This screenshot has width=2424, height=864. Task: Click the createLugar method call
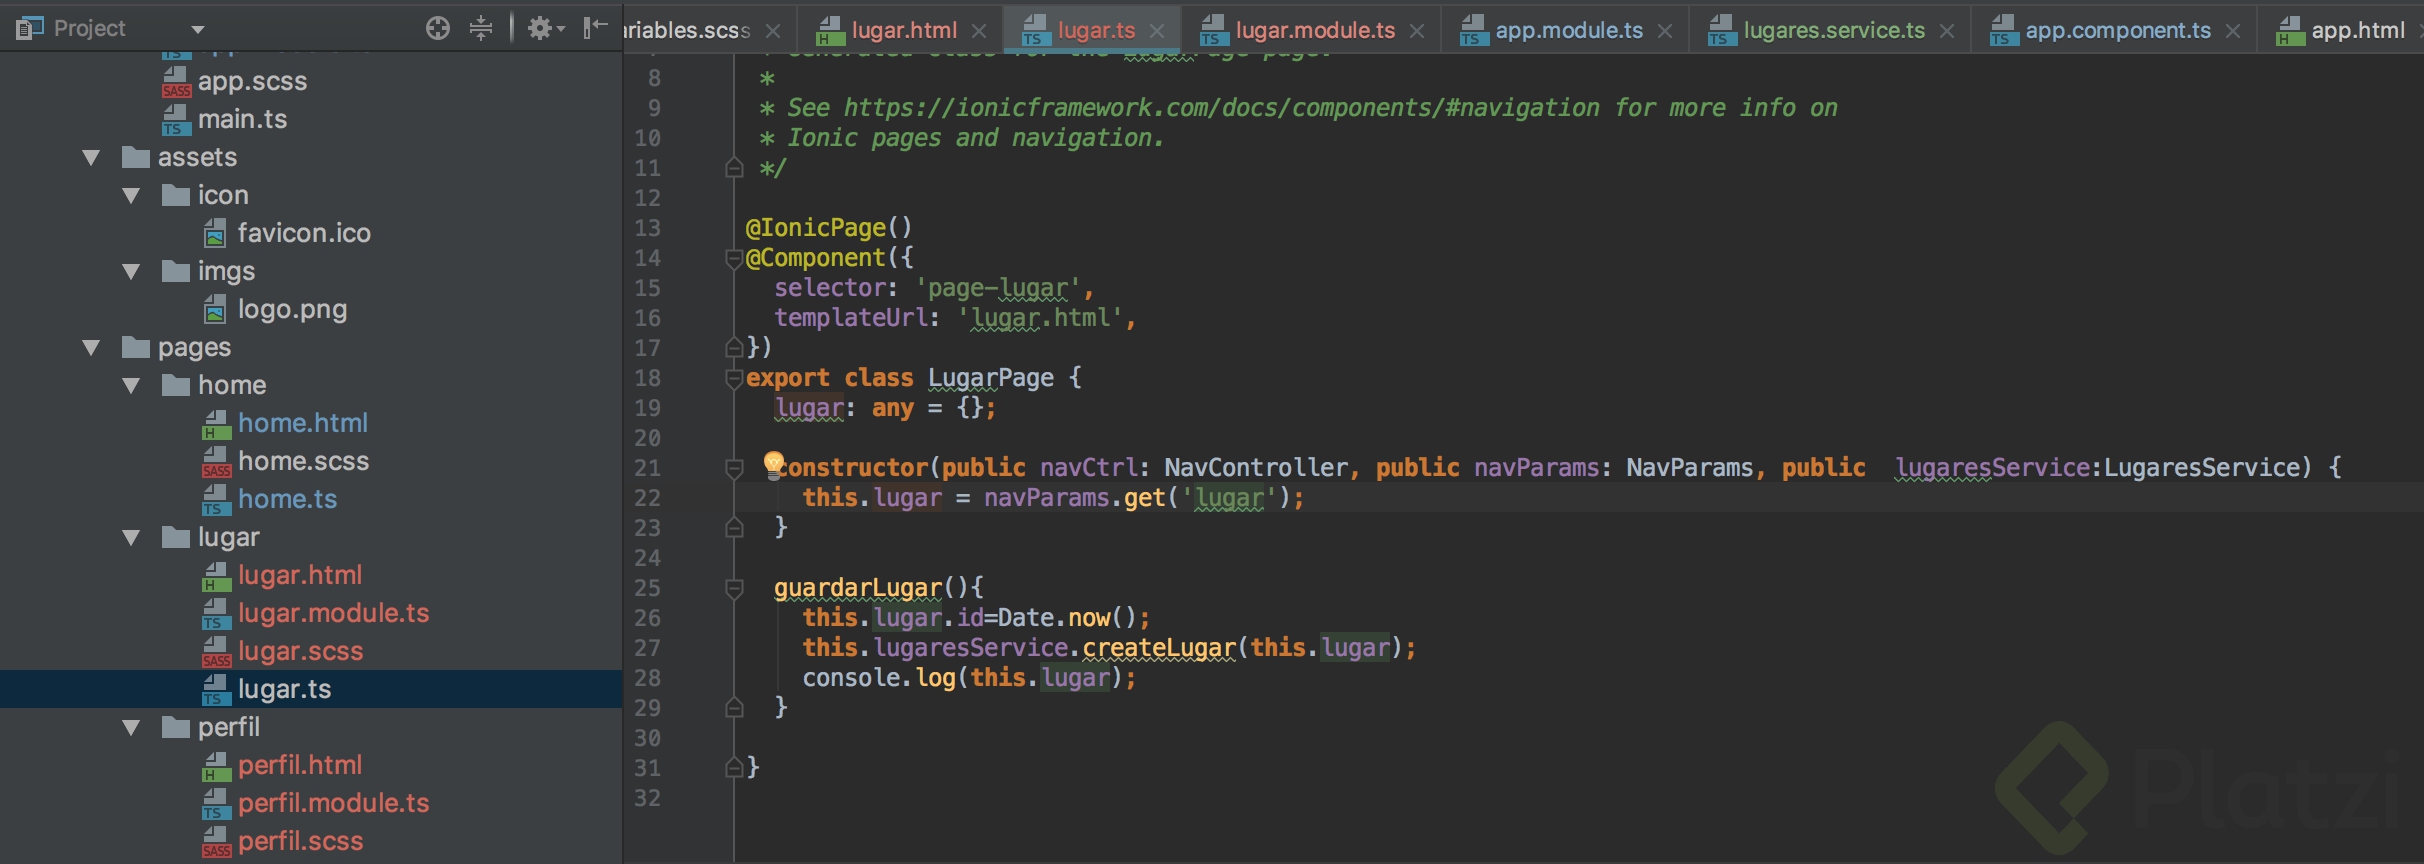click(x=1159, y=648)
